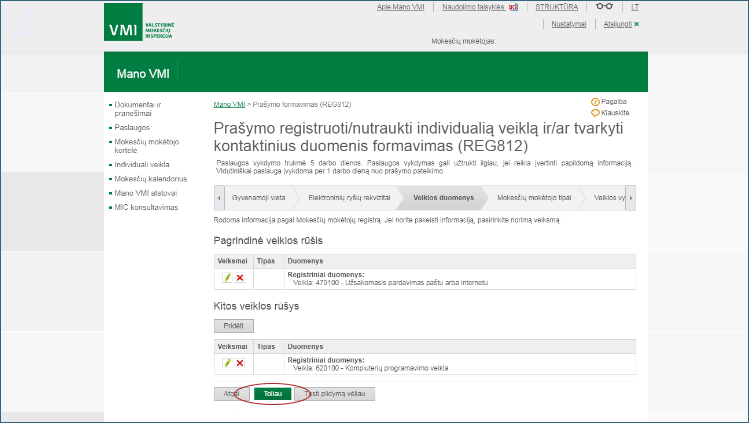This screenshot has width=749, height=423.
Task: Open MIC konsultavimas in the sidebar
Action: [146, 207]
